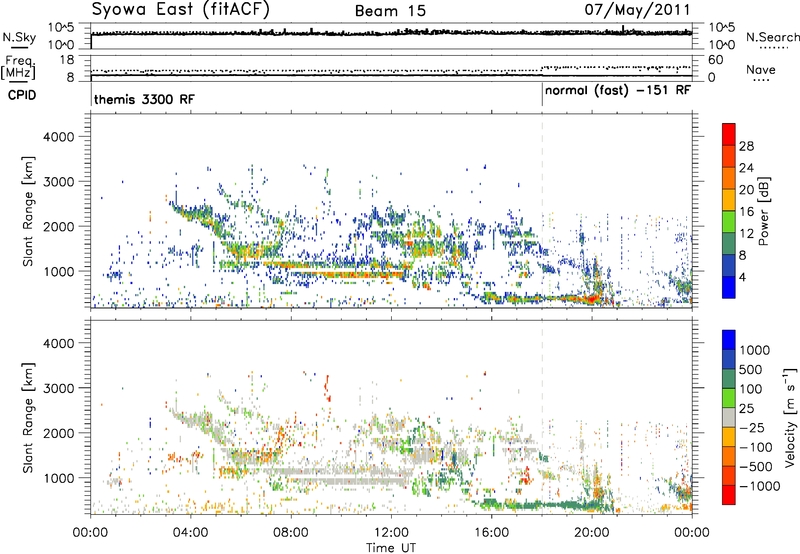800x554 pixels.
Task: Click the 'Power [dB]' color bar label
Action: pos(763,211)
